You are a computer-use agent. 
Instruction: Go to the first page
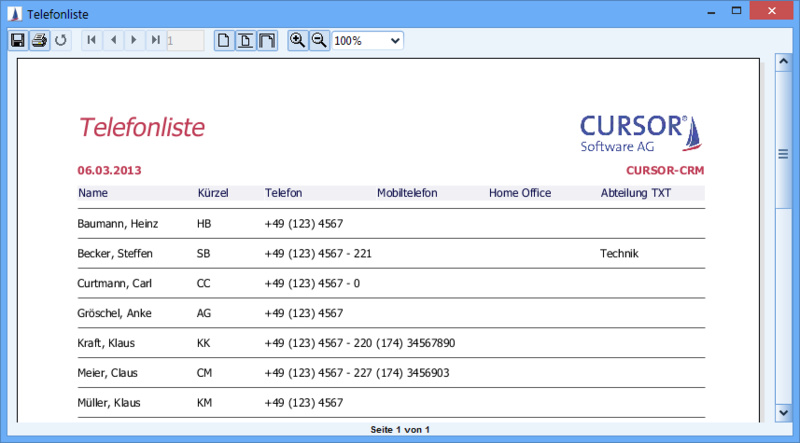[x=91, y=41]
